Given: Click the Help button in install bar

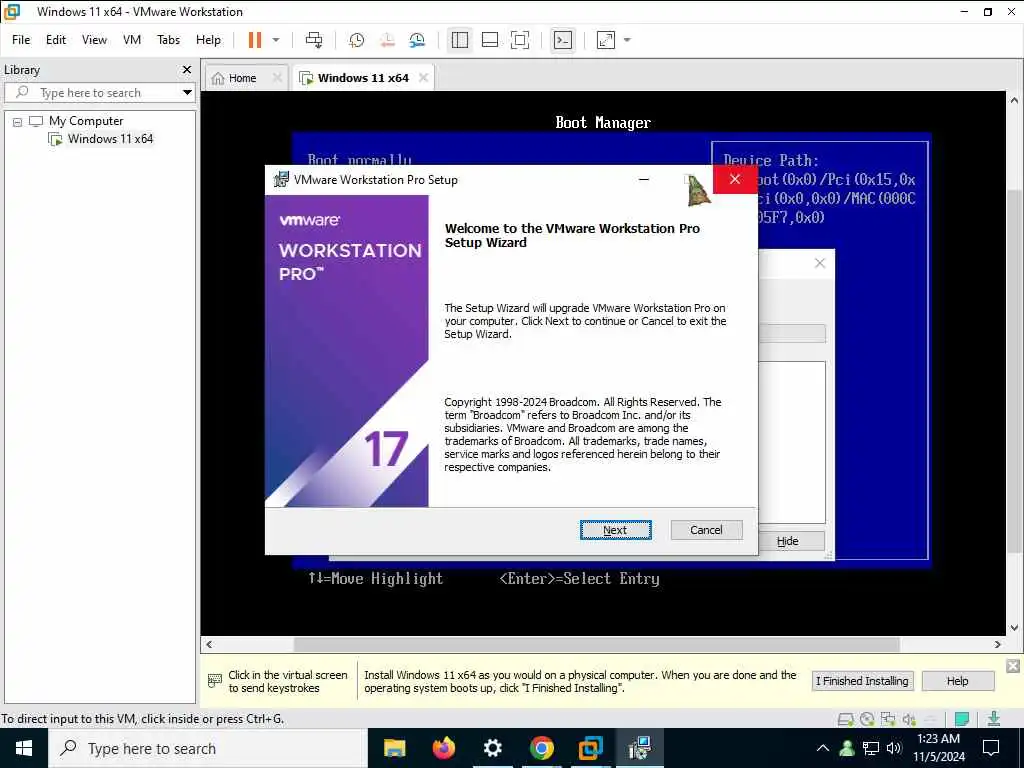Looking at the screenshot, I should pyautogui.click(x=957, y=680).
